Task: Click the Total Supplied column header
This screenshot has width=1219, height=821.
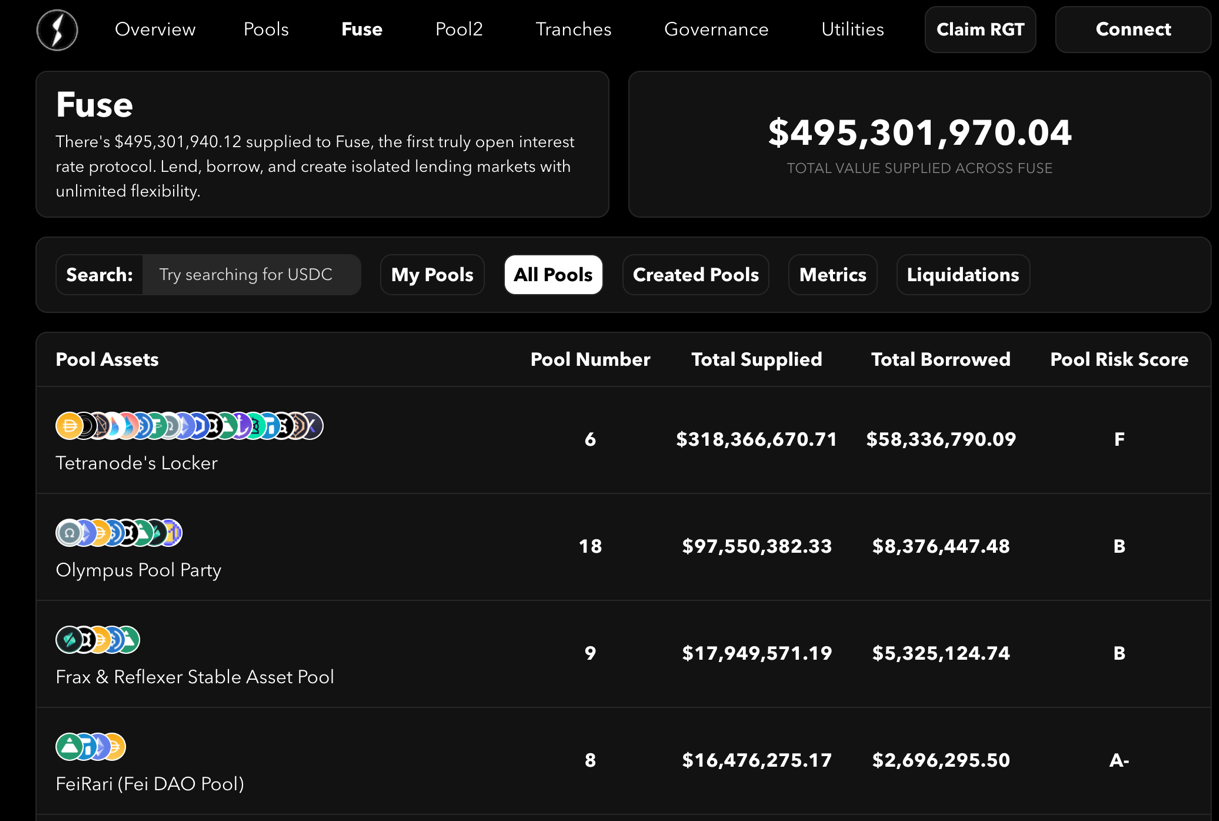Action: (x=757, y=360)
